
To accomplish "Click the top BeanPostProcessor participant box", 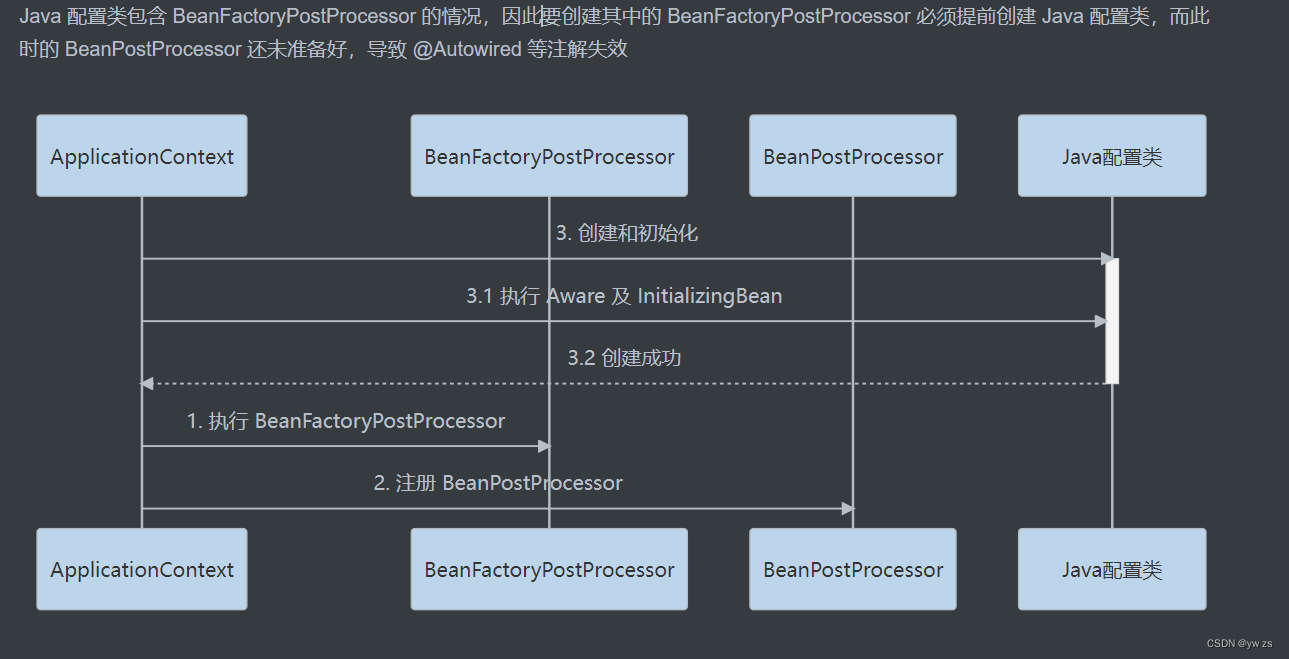I will pos(852,155).
